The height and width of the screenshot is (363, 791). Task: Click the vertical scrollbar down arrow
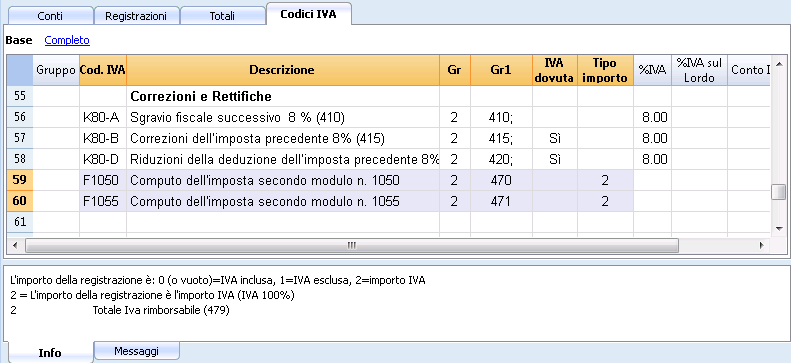coord(780,228)
